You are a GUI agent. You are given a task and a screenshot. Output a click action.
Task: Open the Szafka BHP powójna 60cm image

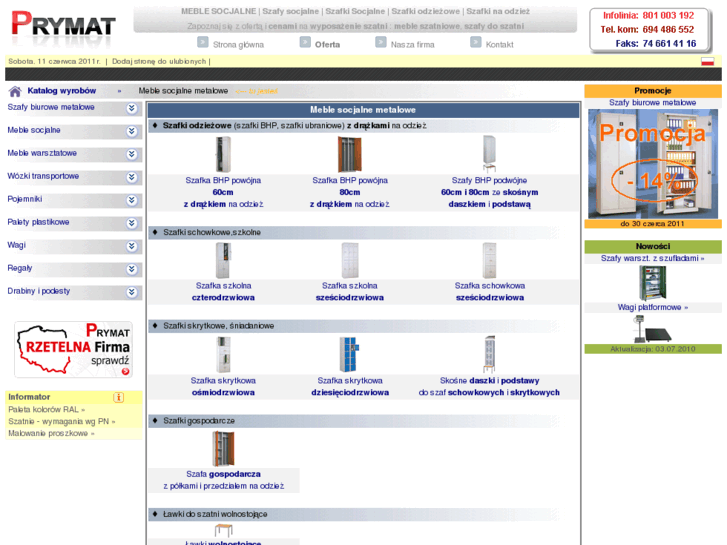pos(223,154)
